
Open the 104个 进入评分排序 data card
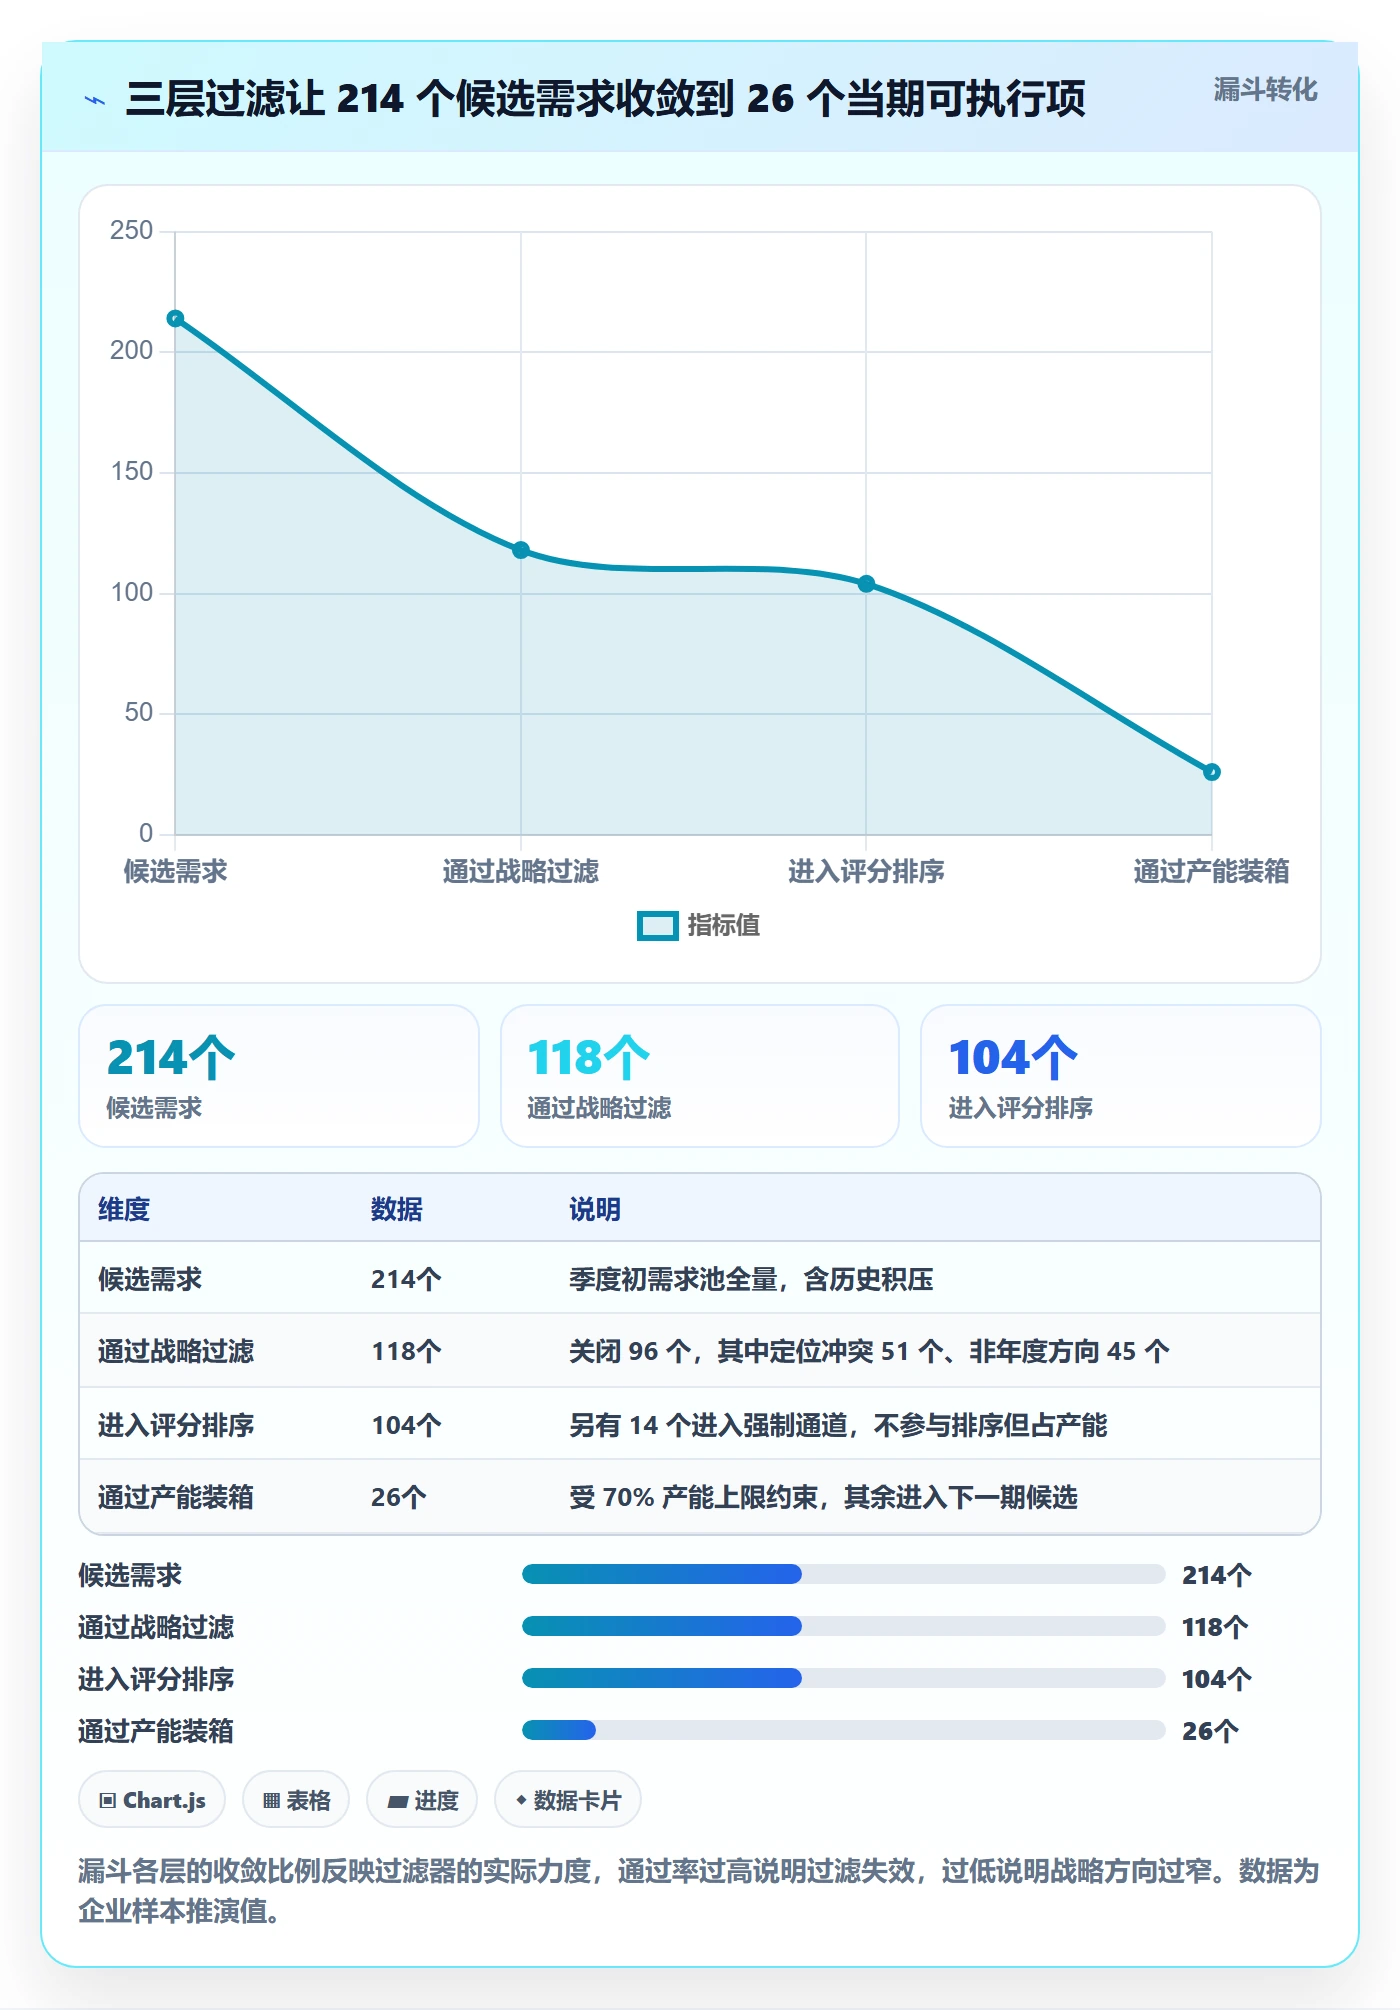tap(1121, 1076)
